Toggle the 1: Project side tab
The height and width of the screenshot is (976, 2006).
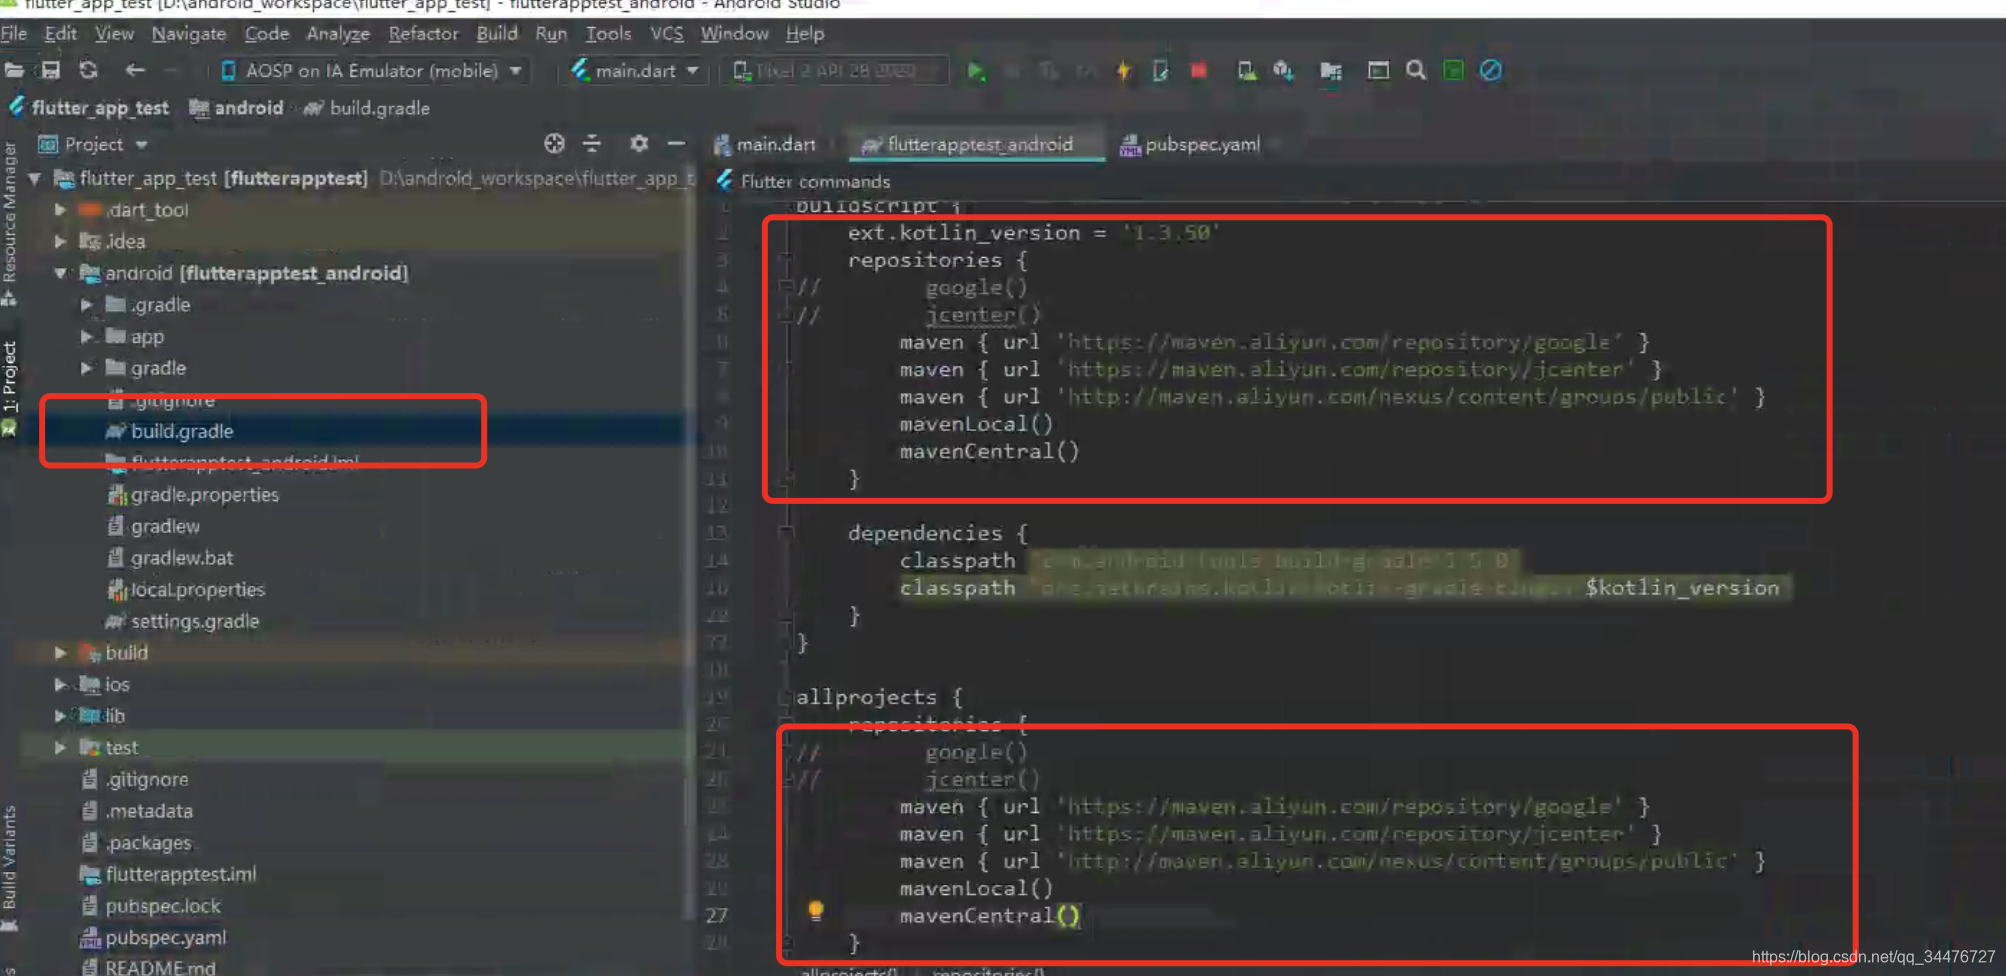tap(10, 377)
